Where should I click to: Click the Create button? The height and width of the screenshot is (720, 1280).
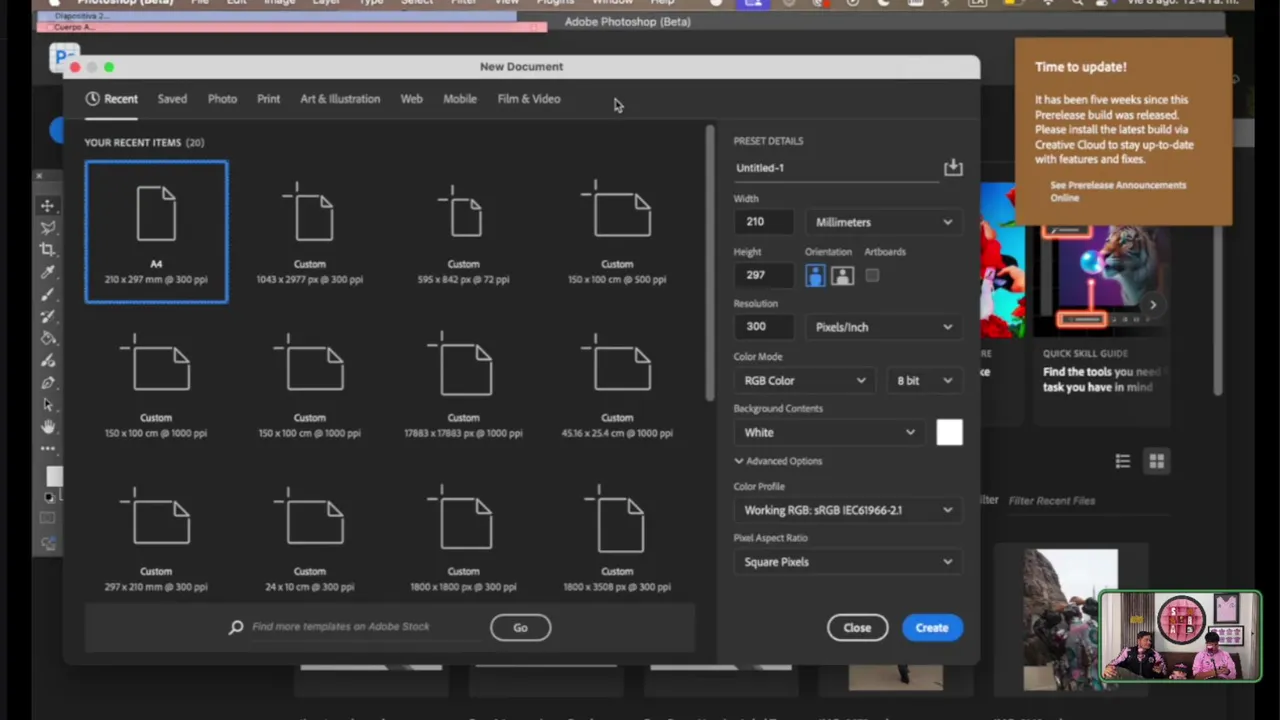pos(932,628)
